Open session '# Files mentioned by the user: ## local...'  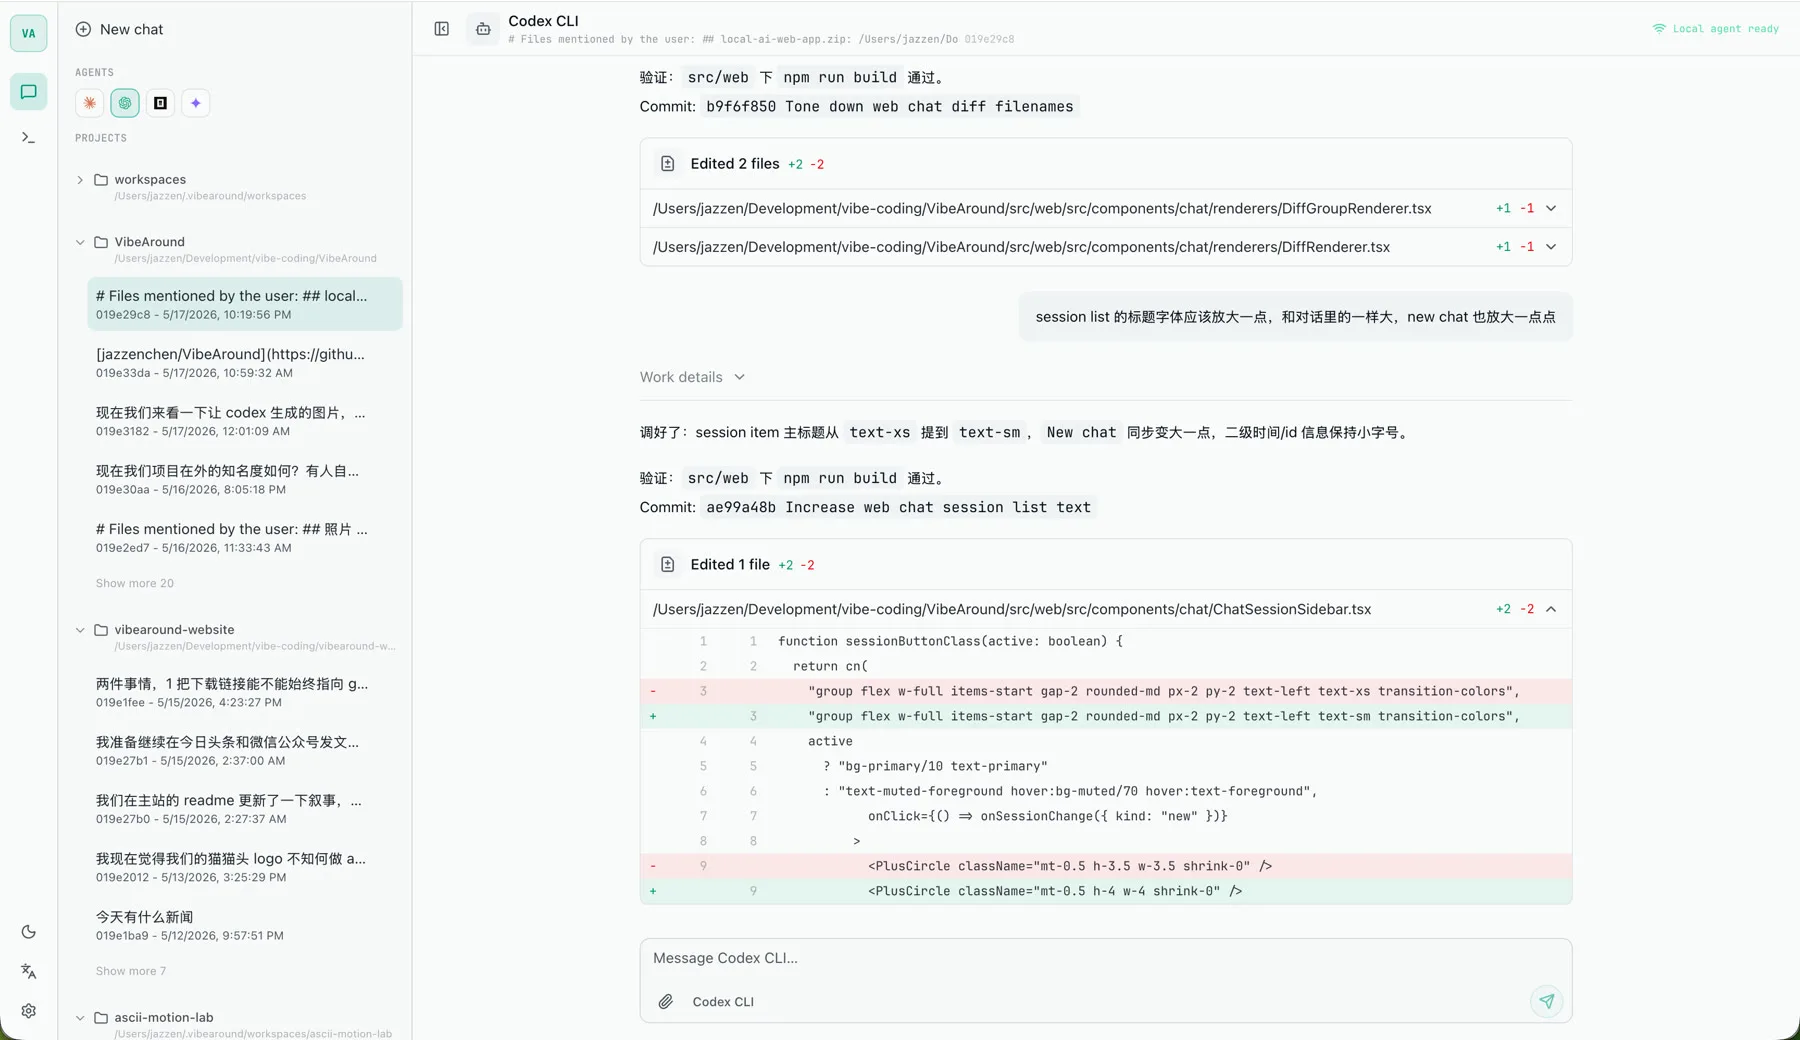click(245, 304)
